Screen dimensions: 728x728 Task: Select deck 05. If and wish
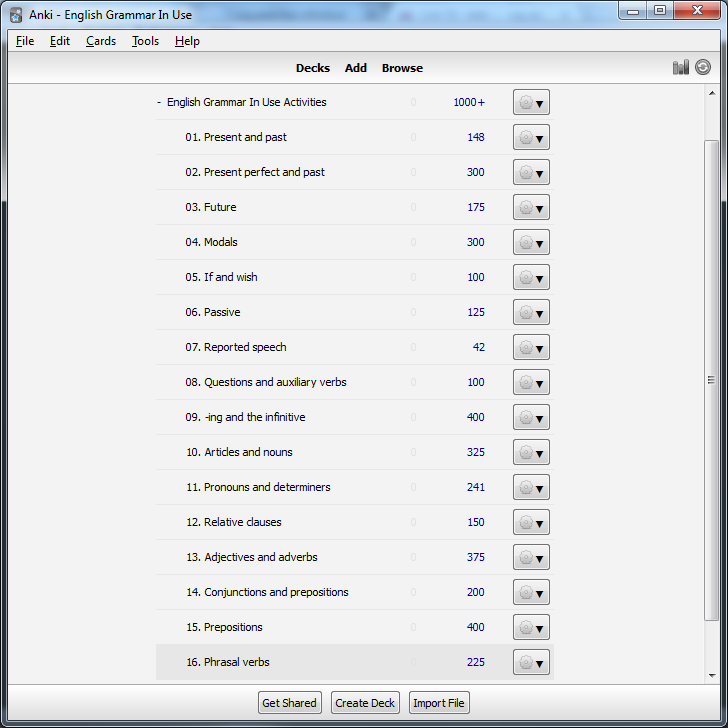tap(221, 277)
